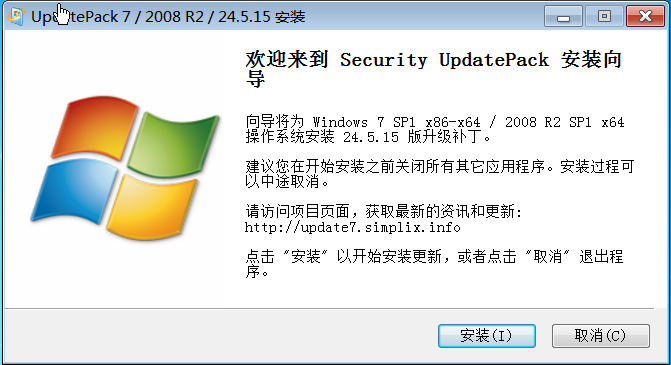The width and height of the screenshot is (671, 365).
Task: Click the heading 欢迎来到 Security UpdatePack 安装向导
Action: click(x=433, y=68)
